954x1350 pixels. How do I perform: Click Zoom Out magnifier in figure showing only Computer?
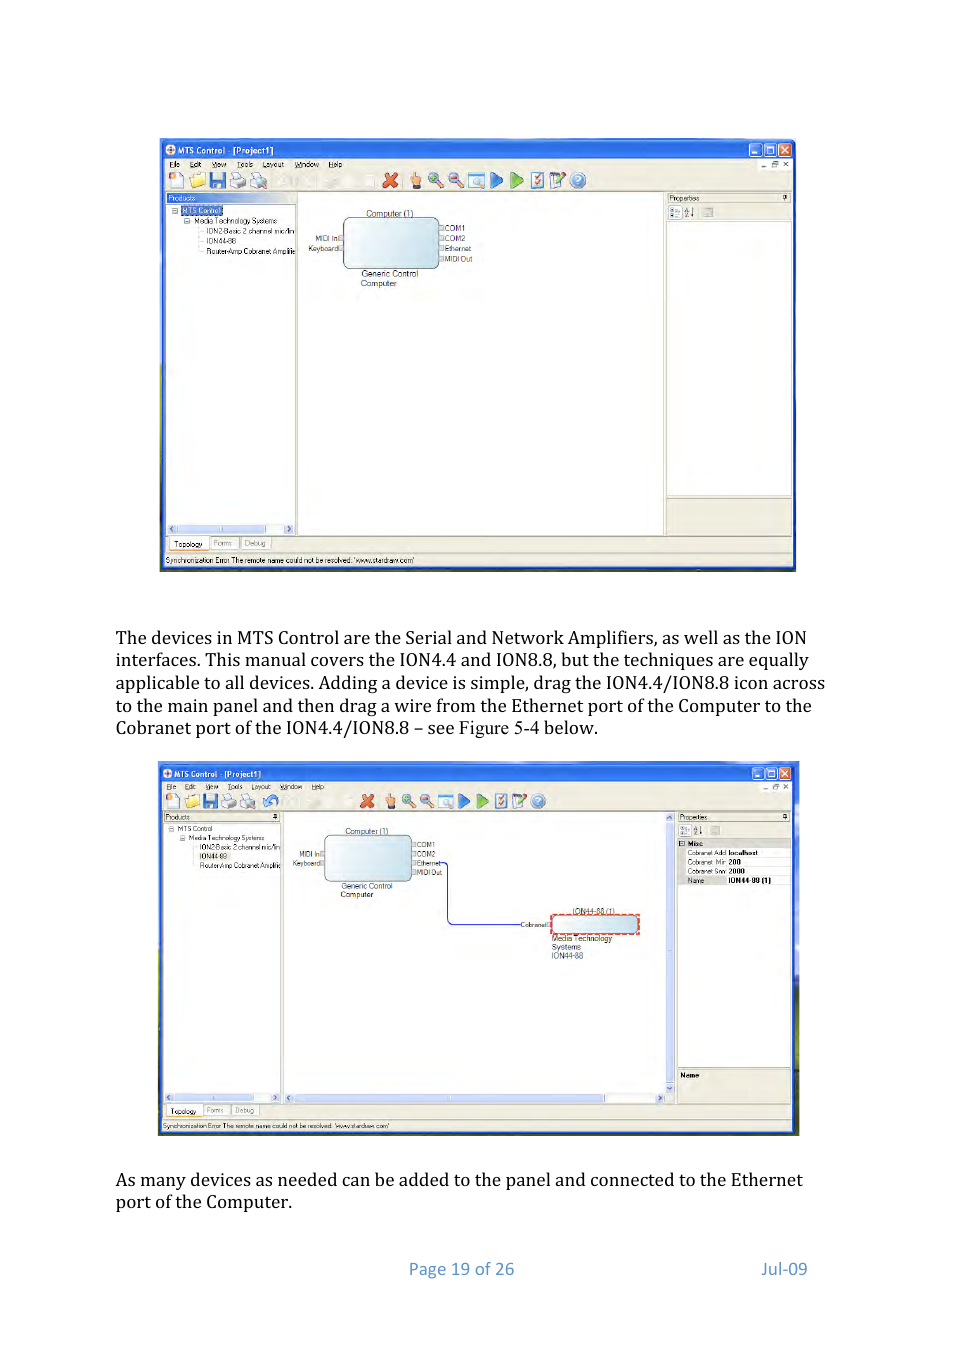tap(456, 180)
